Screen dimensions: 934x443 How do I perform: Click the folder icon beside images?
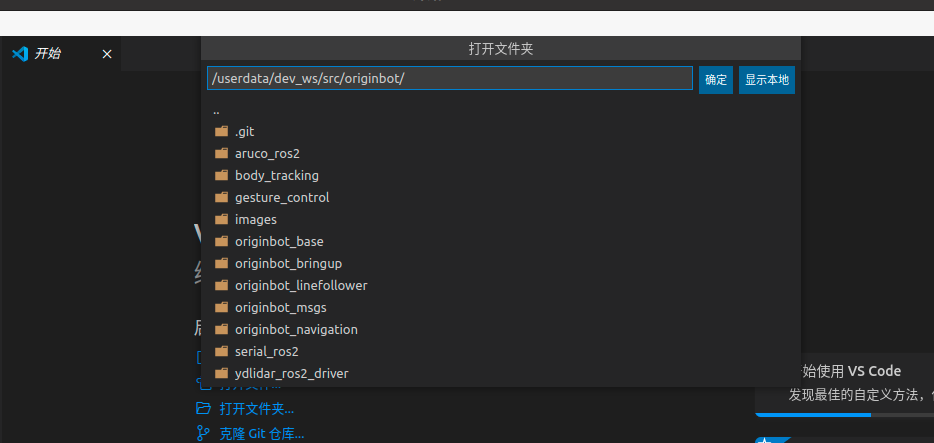221,219
